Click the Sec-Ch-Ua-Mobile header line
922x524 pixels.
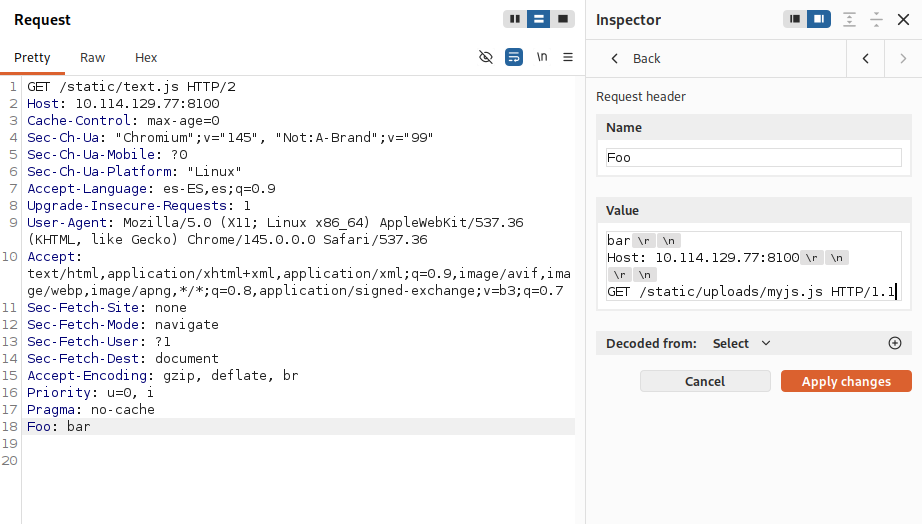[107, 154]
